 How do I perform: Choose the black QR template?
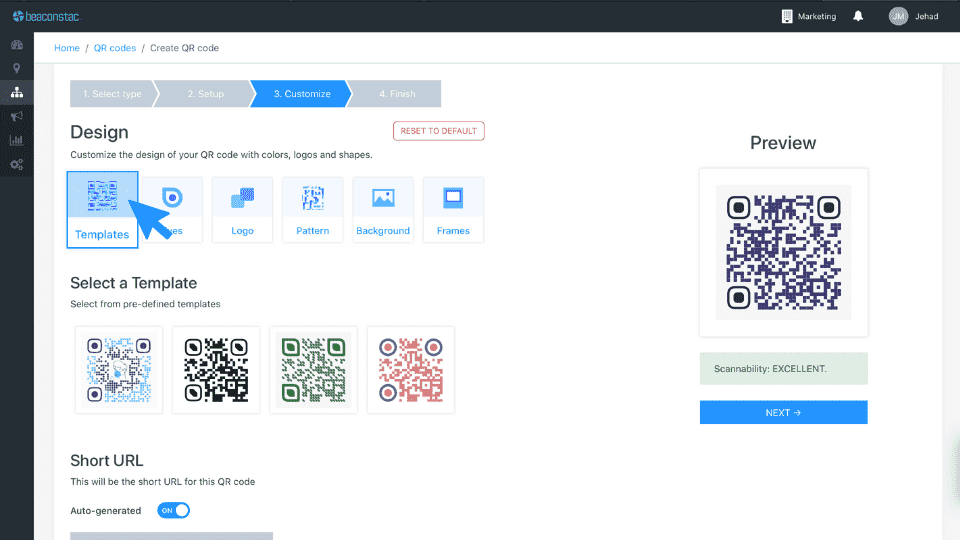(x=216, y=370)
